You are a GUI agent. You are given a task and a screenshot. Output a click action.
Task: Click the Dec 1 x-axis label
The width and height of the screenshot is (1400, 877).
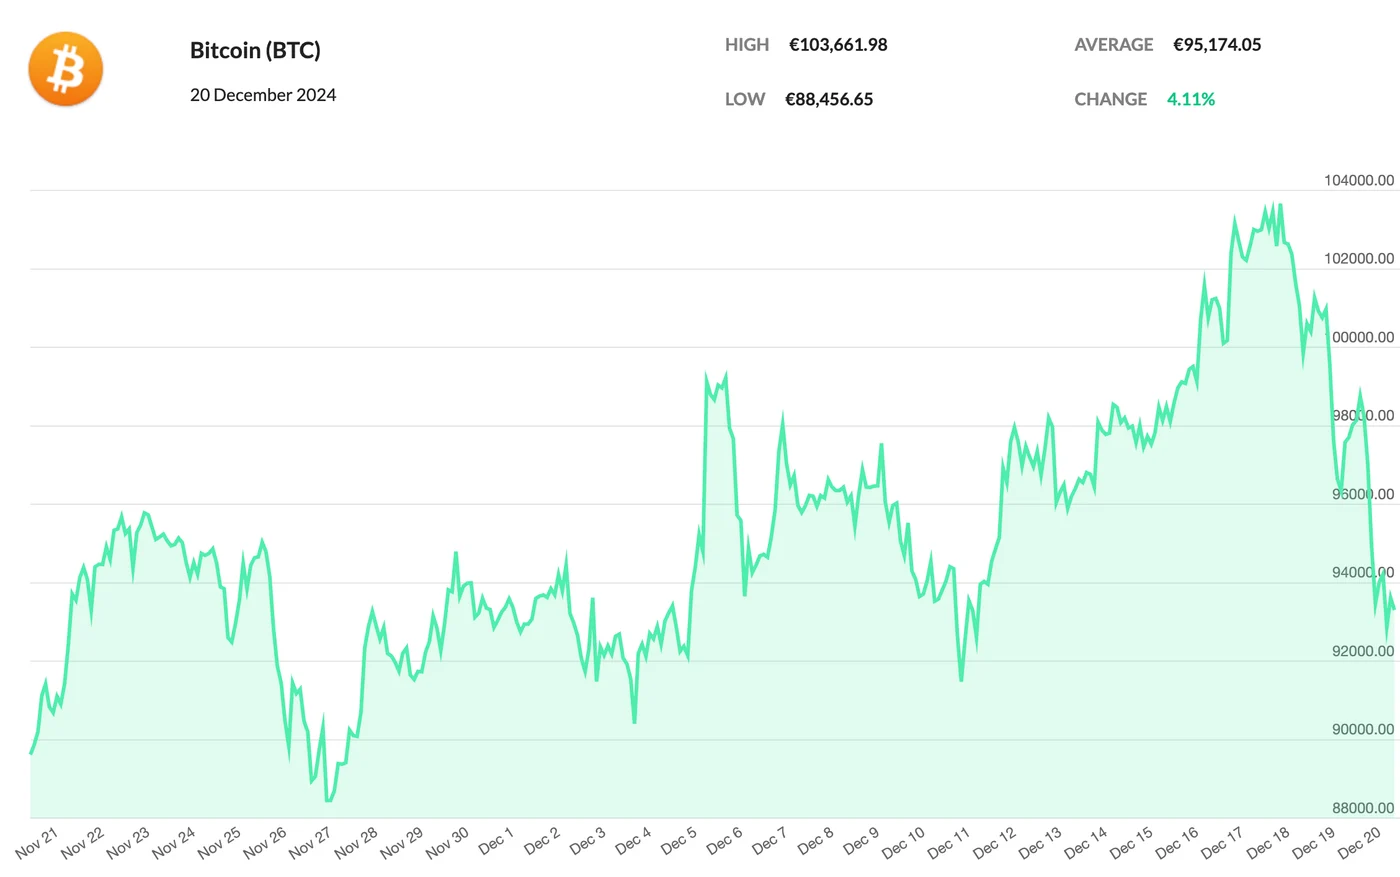tap(496, 841)
